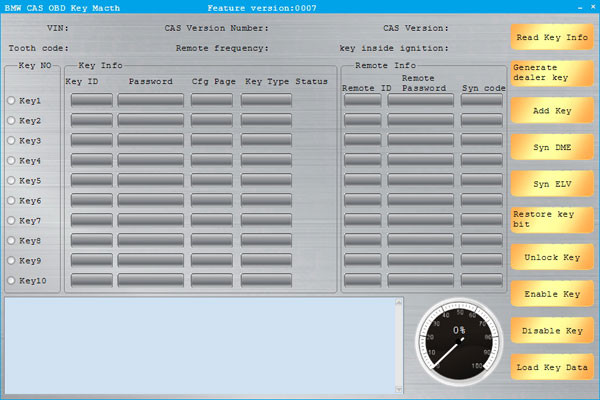Image resolution: width=600 pixels, height=400 pixels.
Task: Click the Cfg Page field for Key7
Action: [212, 220]
